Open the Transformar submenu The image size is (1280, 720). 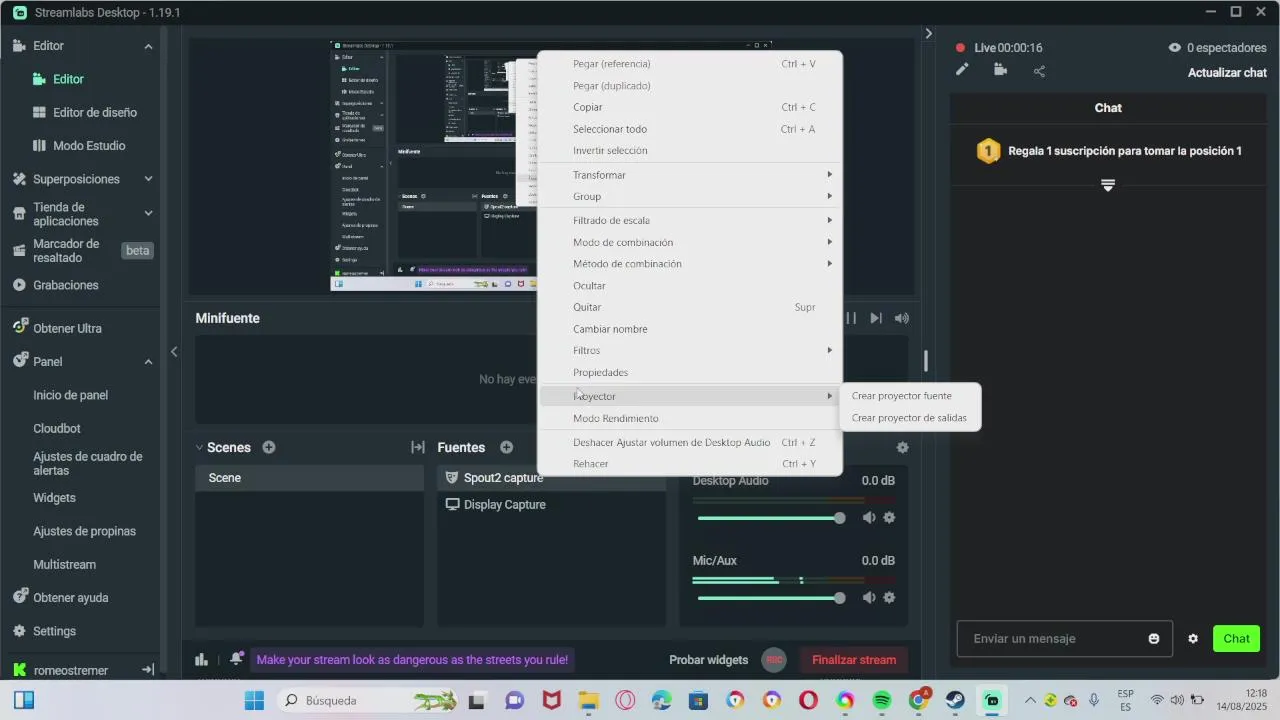tap(690, 175)
